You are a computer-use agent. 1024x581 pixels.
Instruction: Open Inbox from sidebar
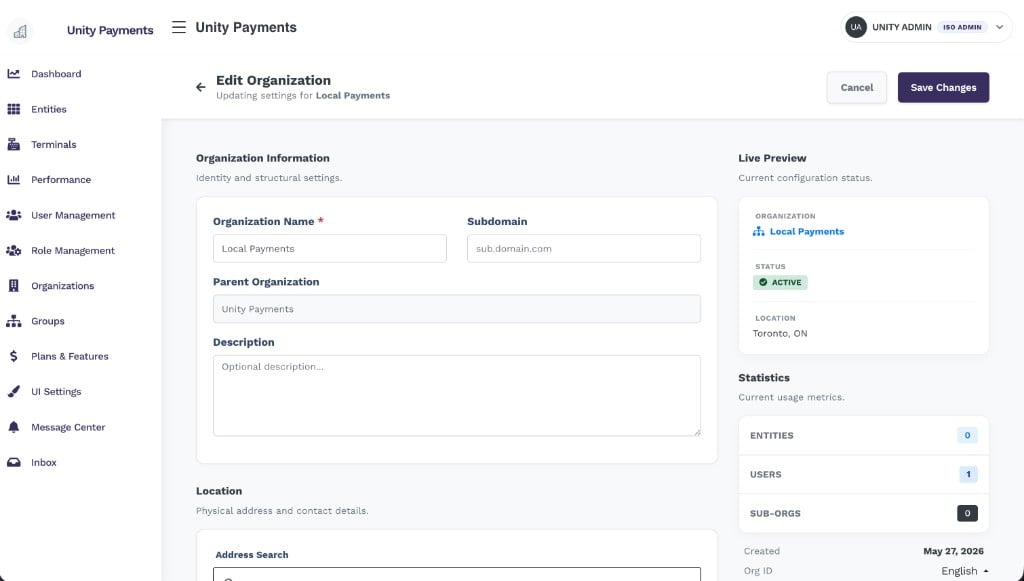coord(44,462)
